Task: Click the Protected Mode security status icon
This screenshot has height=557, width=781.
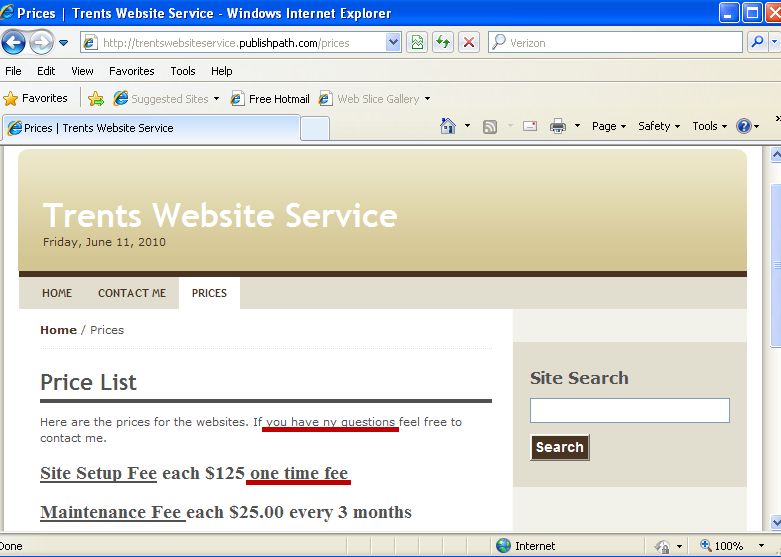Action: click(662, 546)
